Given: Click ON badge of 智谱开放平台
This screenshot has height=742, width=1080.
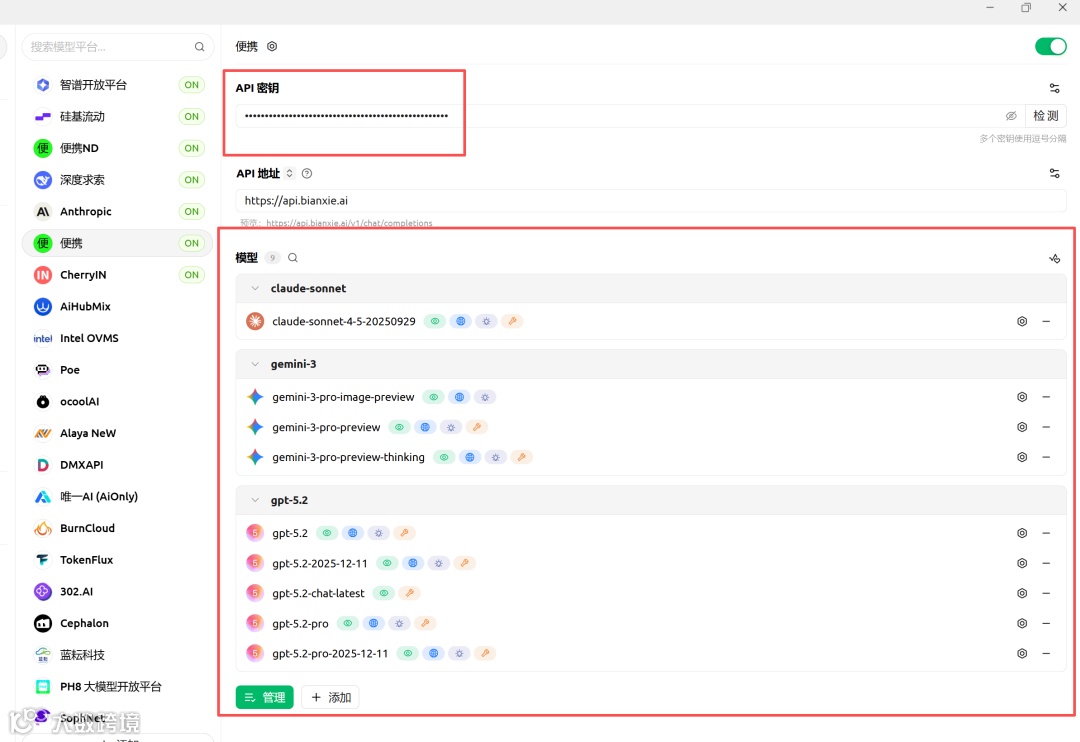Looking at the screenshot, I should pos(191,85).
